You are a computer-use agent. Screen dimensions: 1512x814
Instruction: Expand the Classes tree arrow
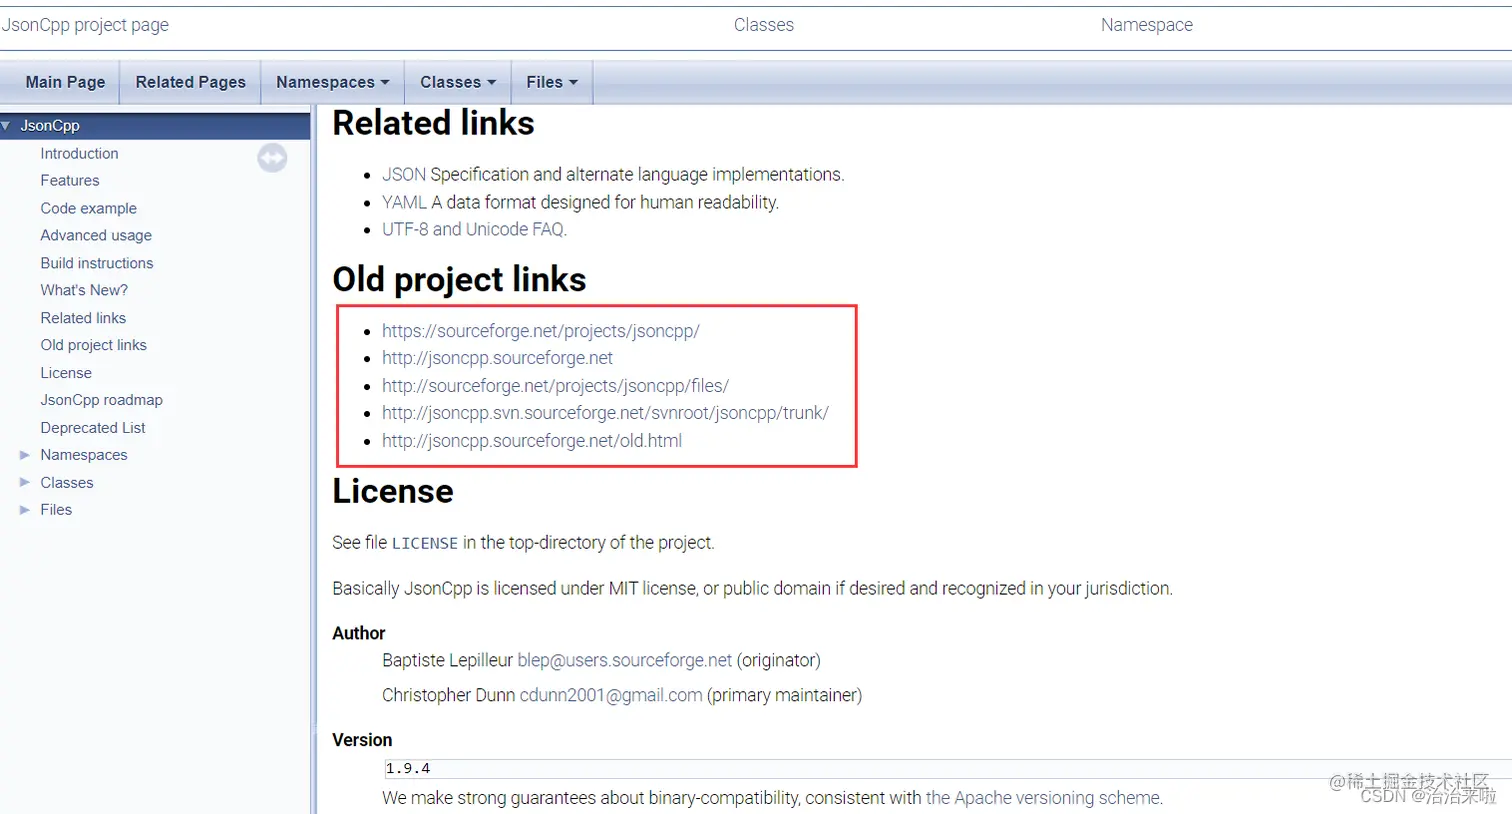(25, 482)
